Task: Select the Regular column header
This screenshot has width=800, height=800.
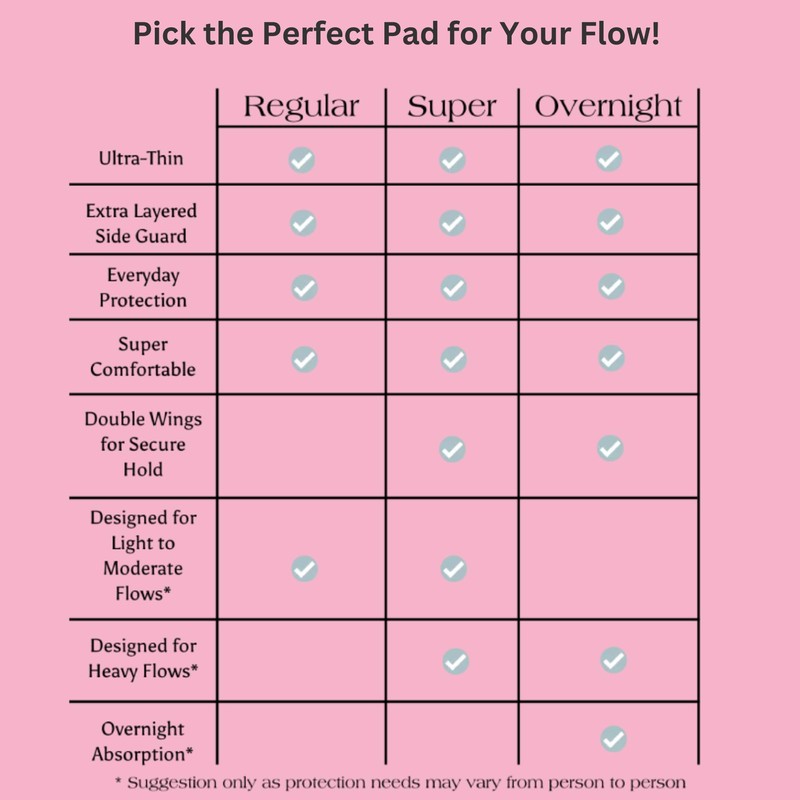Action: tap(300, 107)
